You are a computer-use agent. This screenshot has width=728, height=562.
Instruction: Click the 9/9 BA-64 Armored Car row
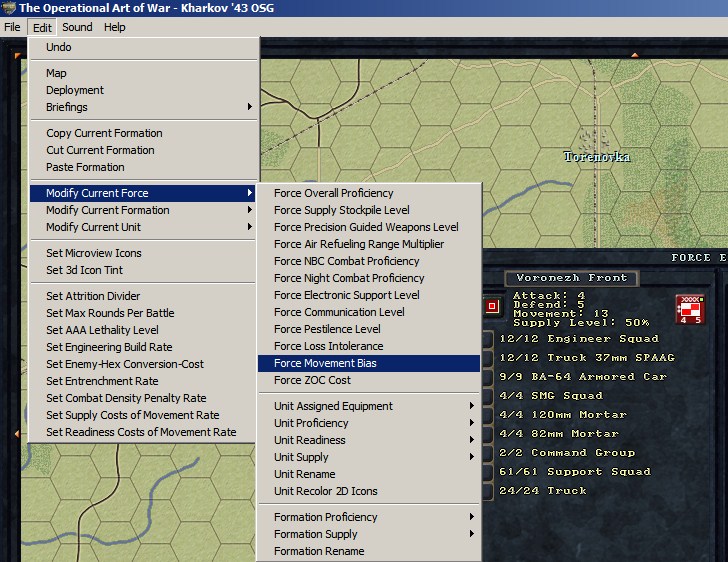click(583, 377)
